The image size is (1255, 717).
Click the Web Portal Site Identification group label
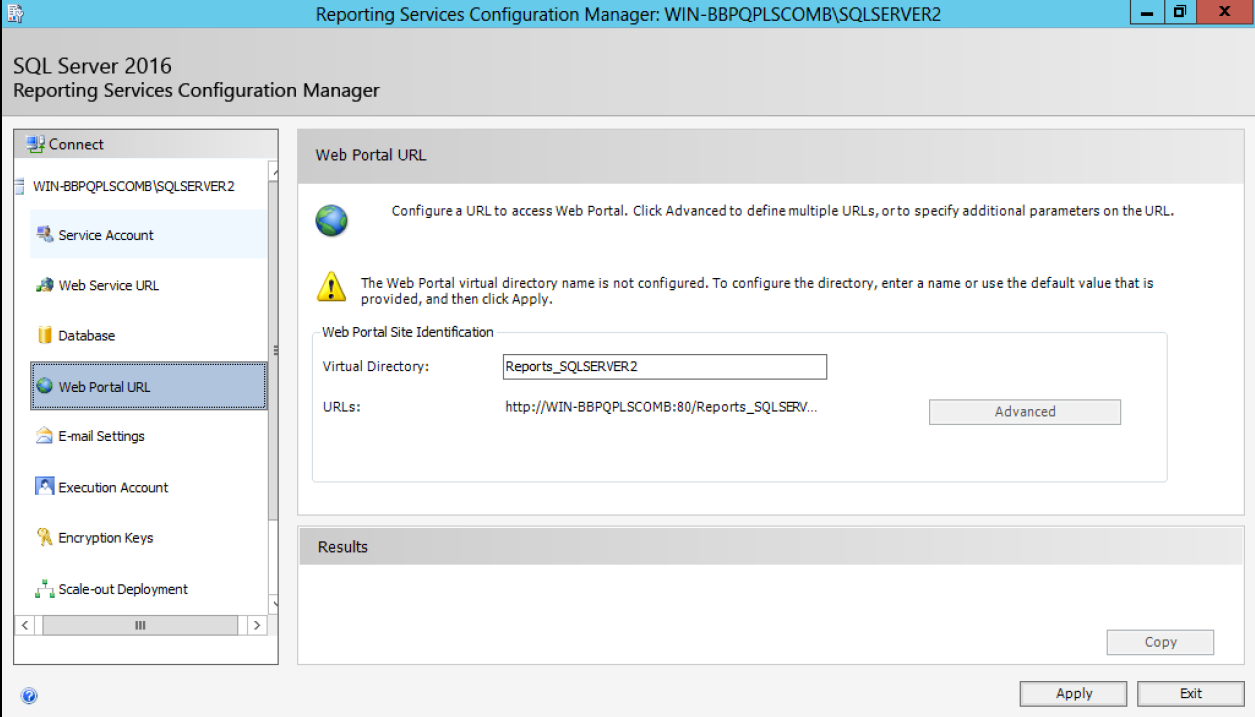[x=408, y=332]
